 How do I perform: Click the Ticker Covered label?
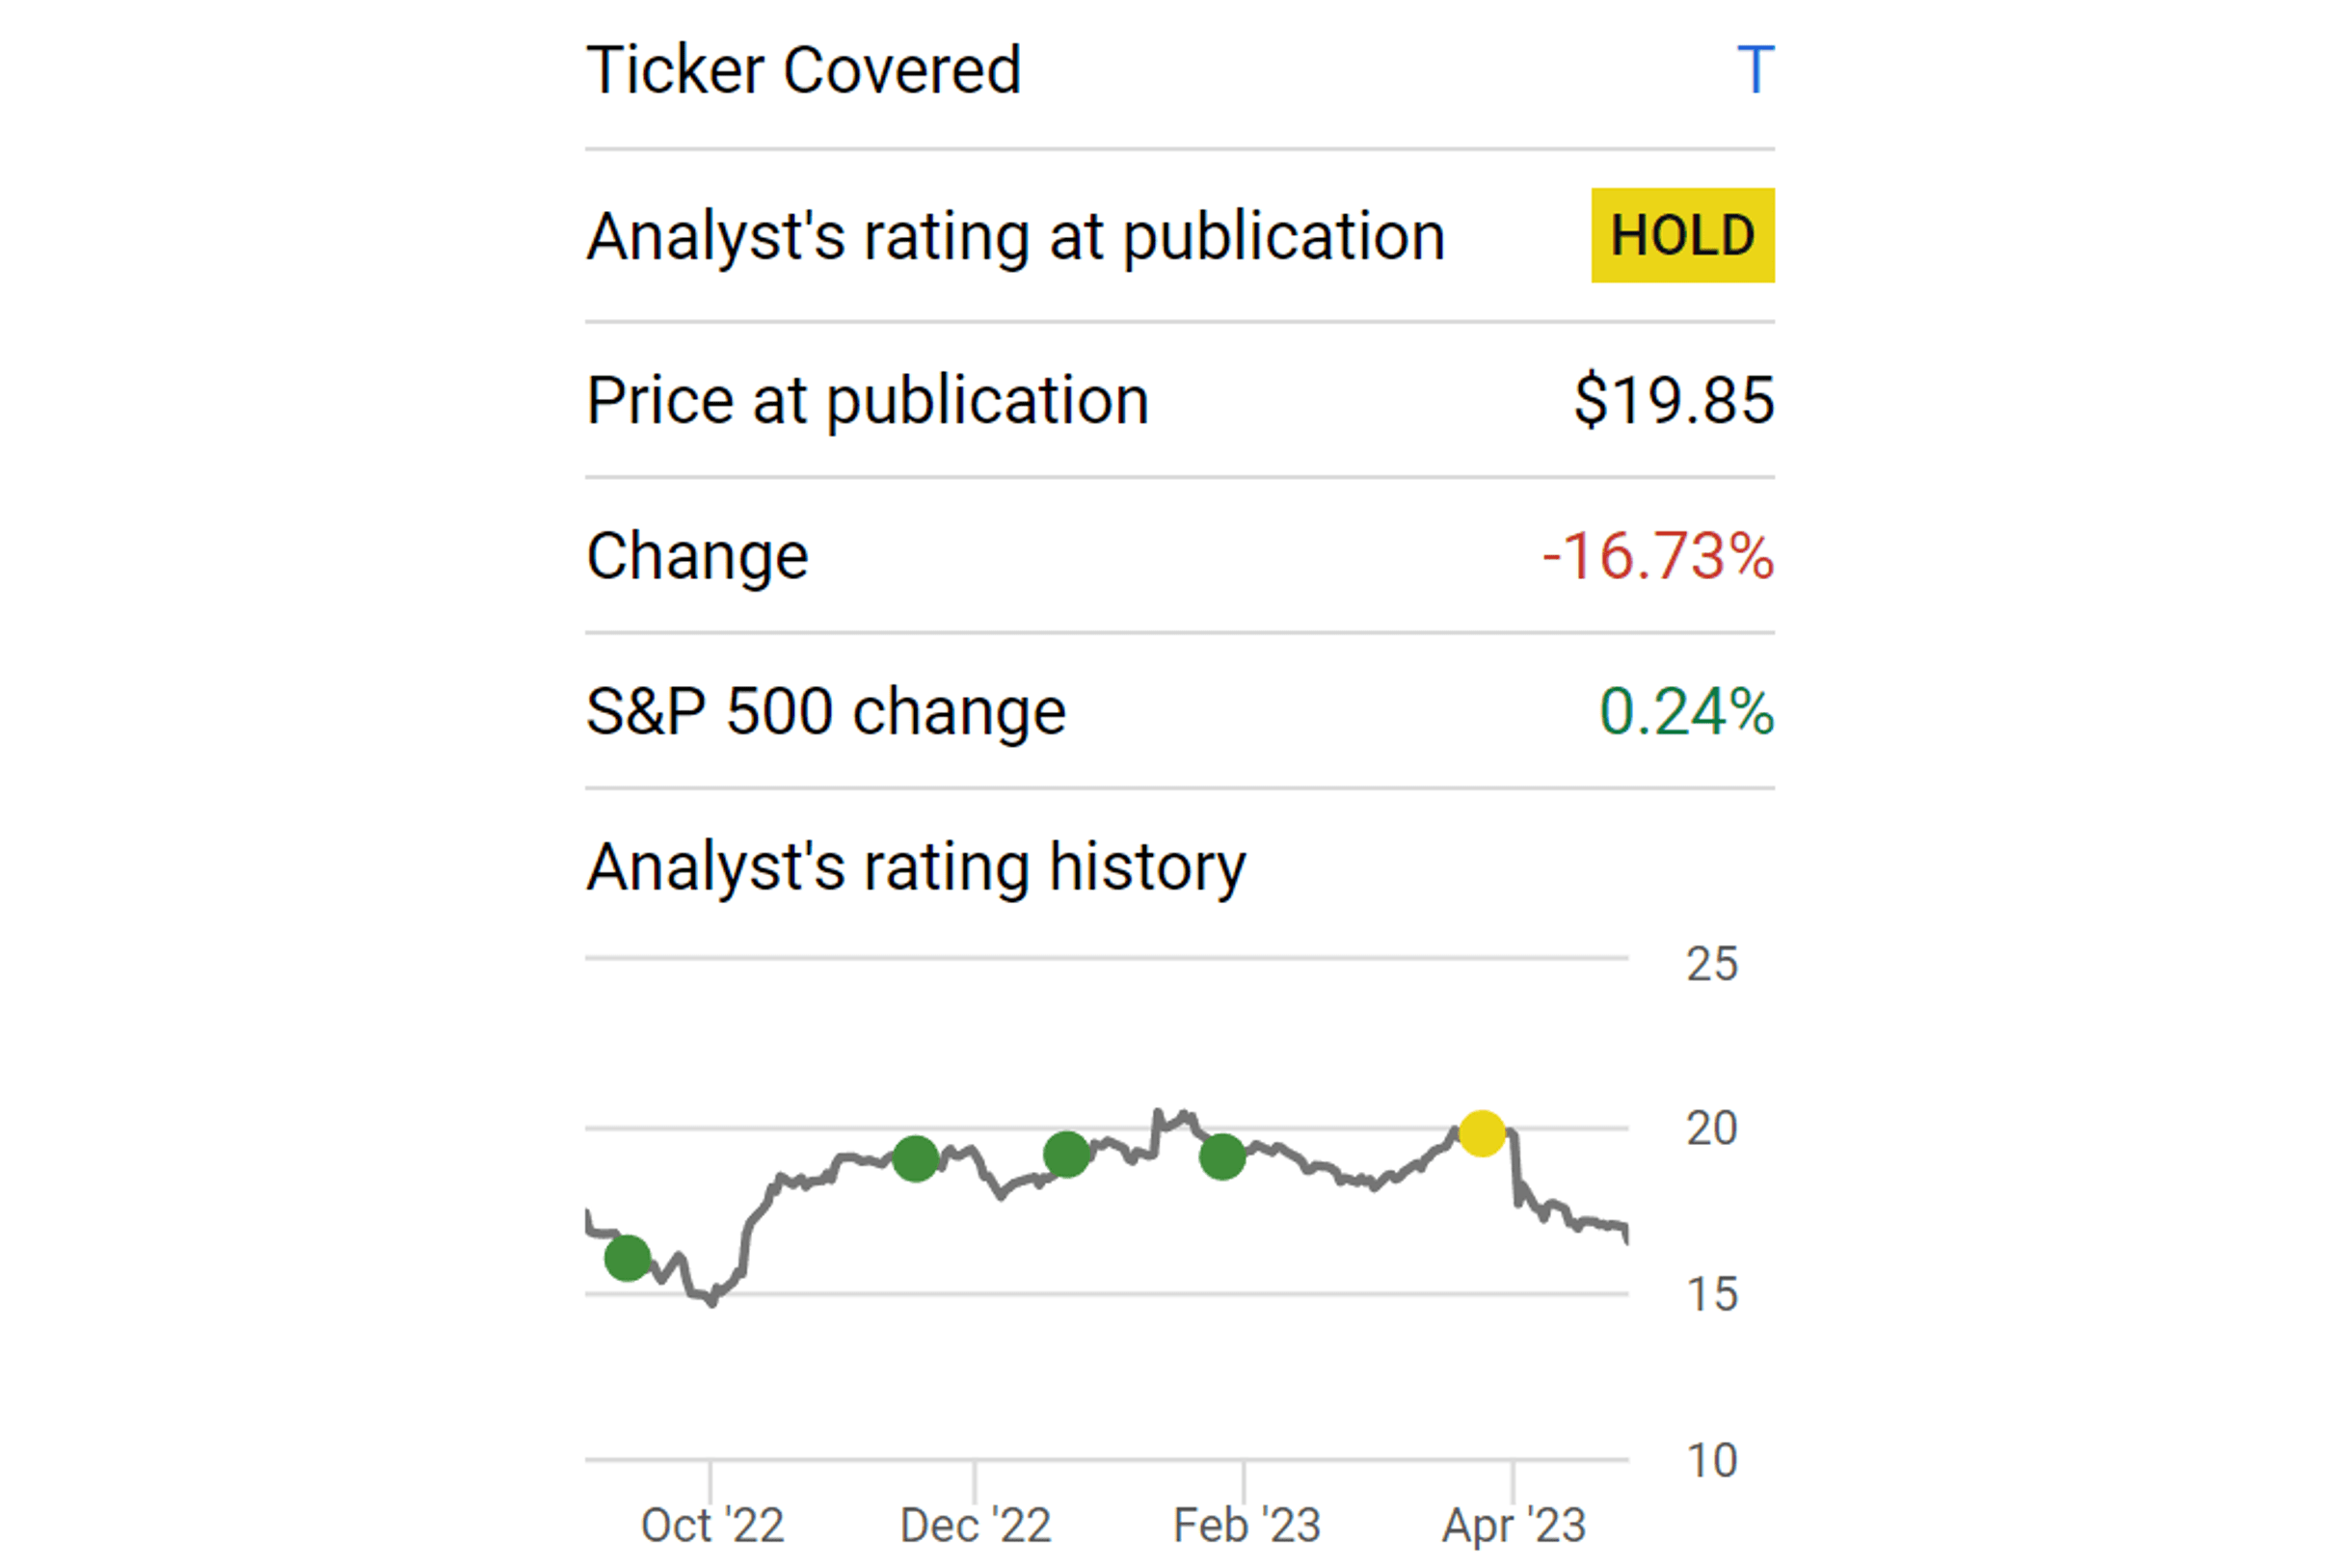point(804,70)
